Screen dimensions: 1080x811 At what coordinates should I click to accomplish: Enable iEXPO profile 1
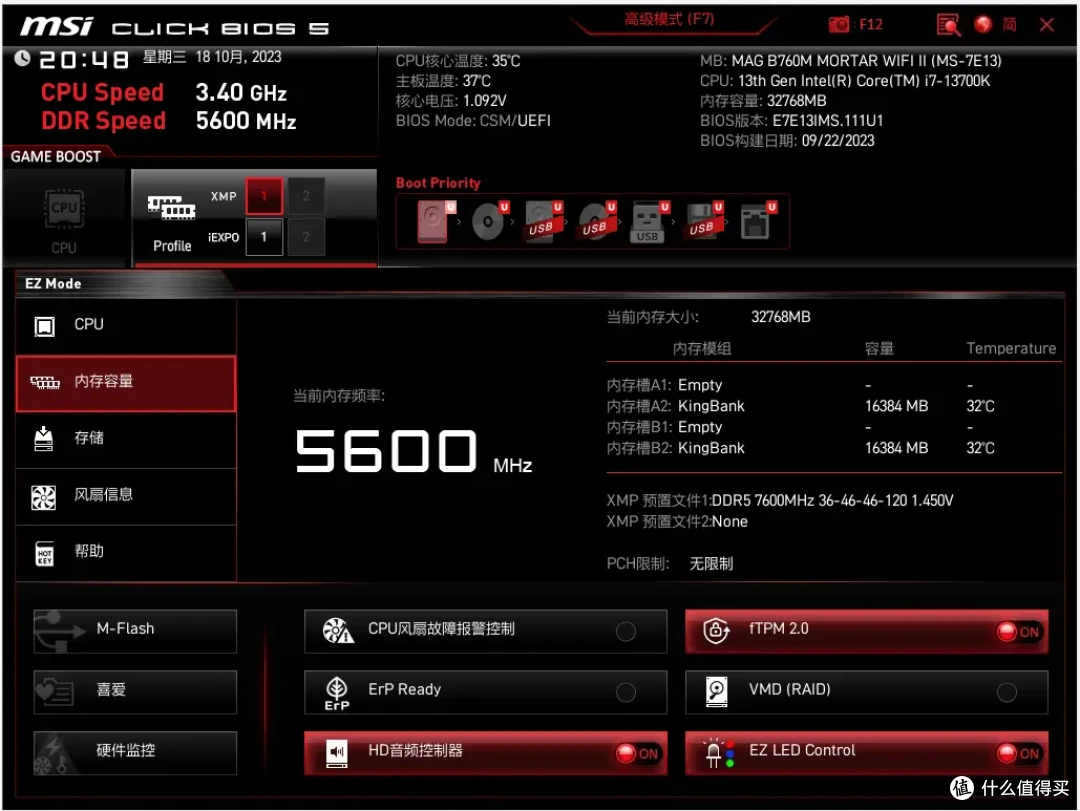pos(264,237)
